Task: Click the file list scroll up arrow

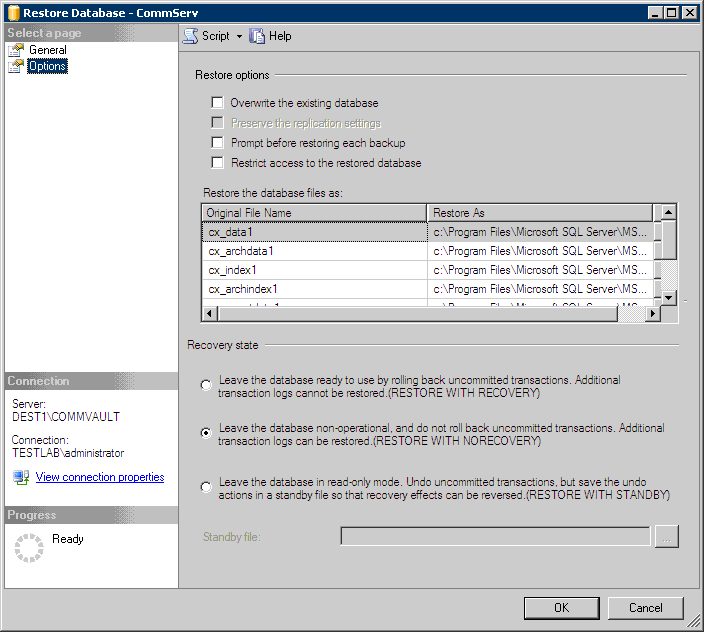Action: click(669, 211)
